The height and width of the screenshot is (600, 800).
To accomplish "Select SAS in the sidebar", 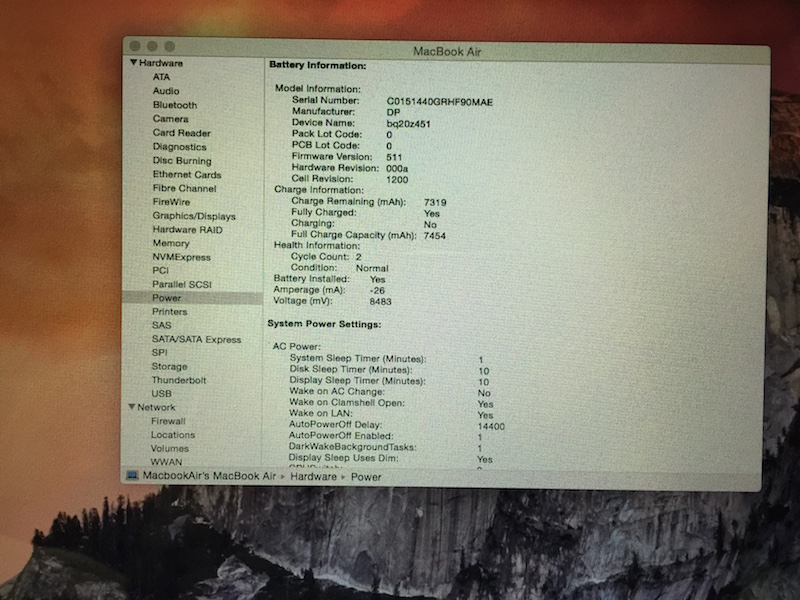I will tap(161, 326).
